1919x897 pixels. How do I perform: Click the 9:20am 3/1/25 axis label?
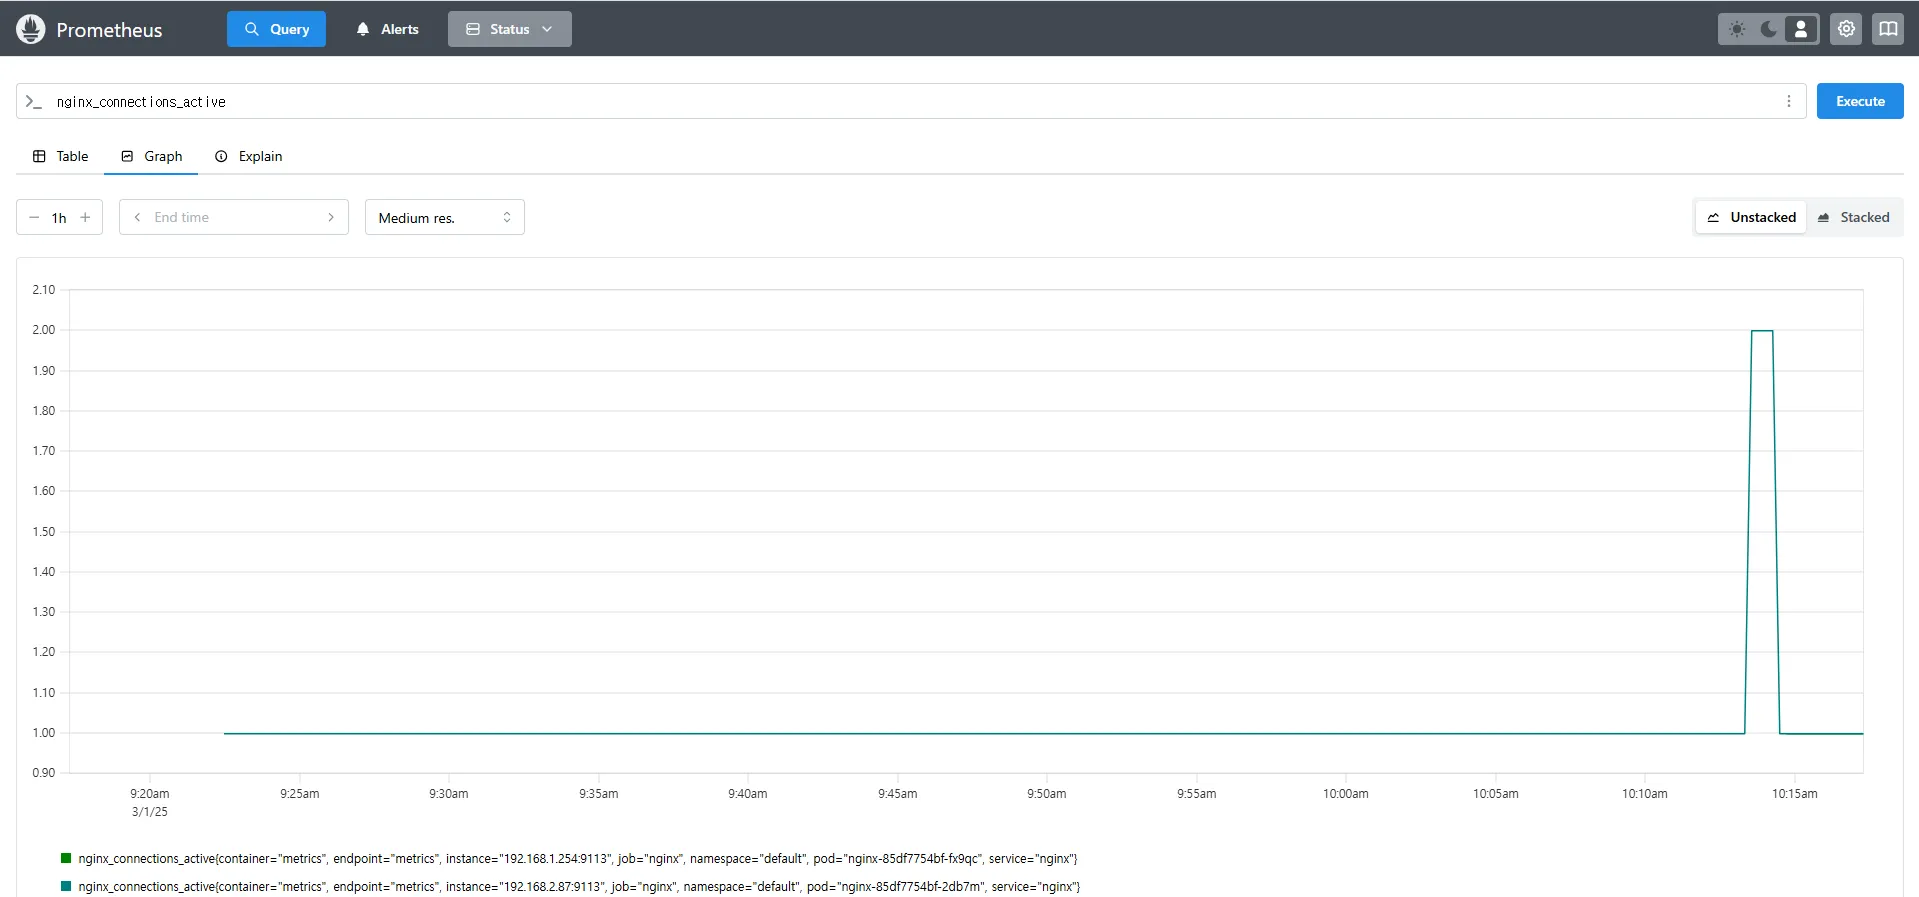(150, 803)
